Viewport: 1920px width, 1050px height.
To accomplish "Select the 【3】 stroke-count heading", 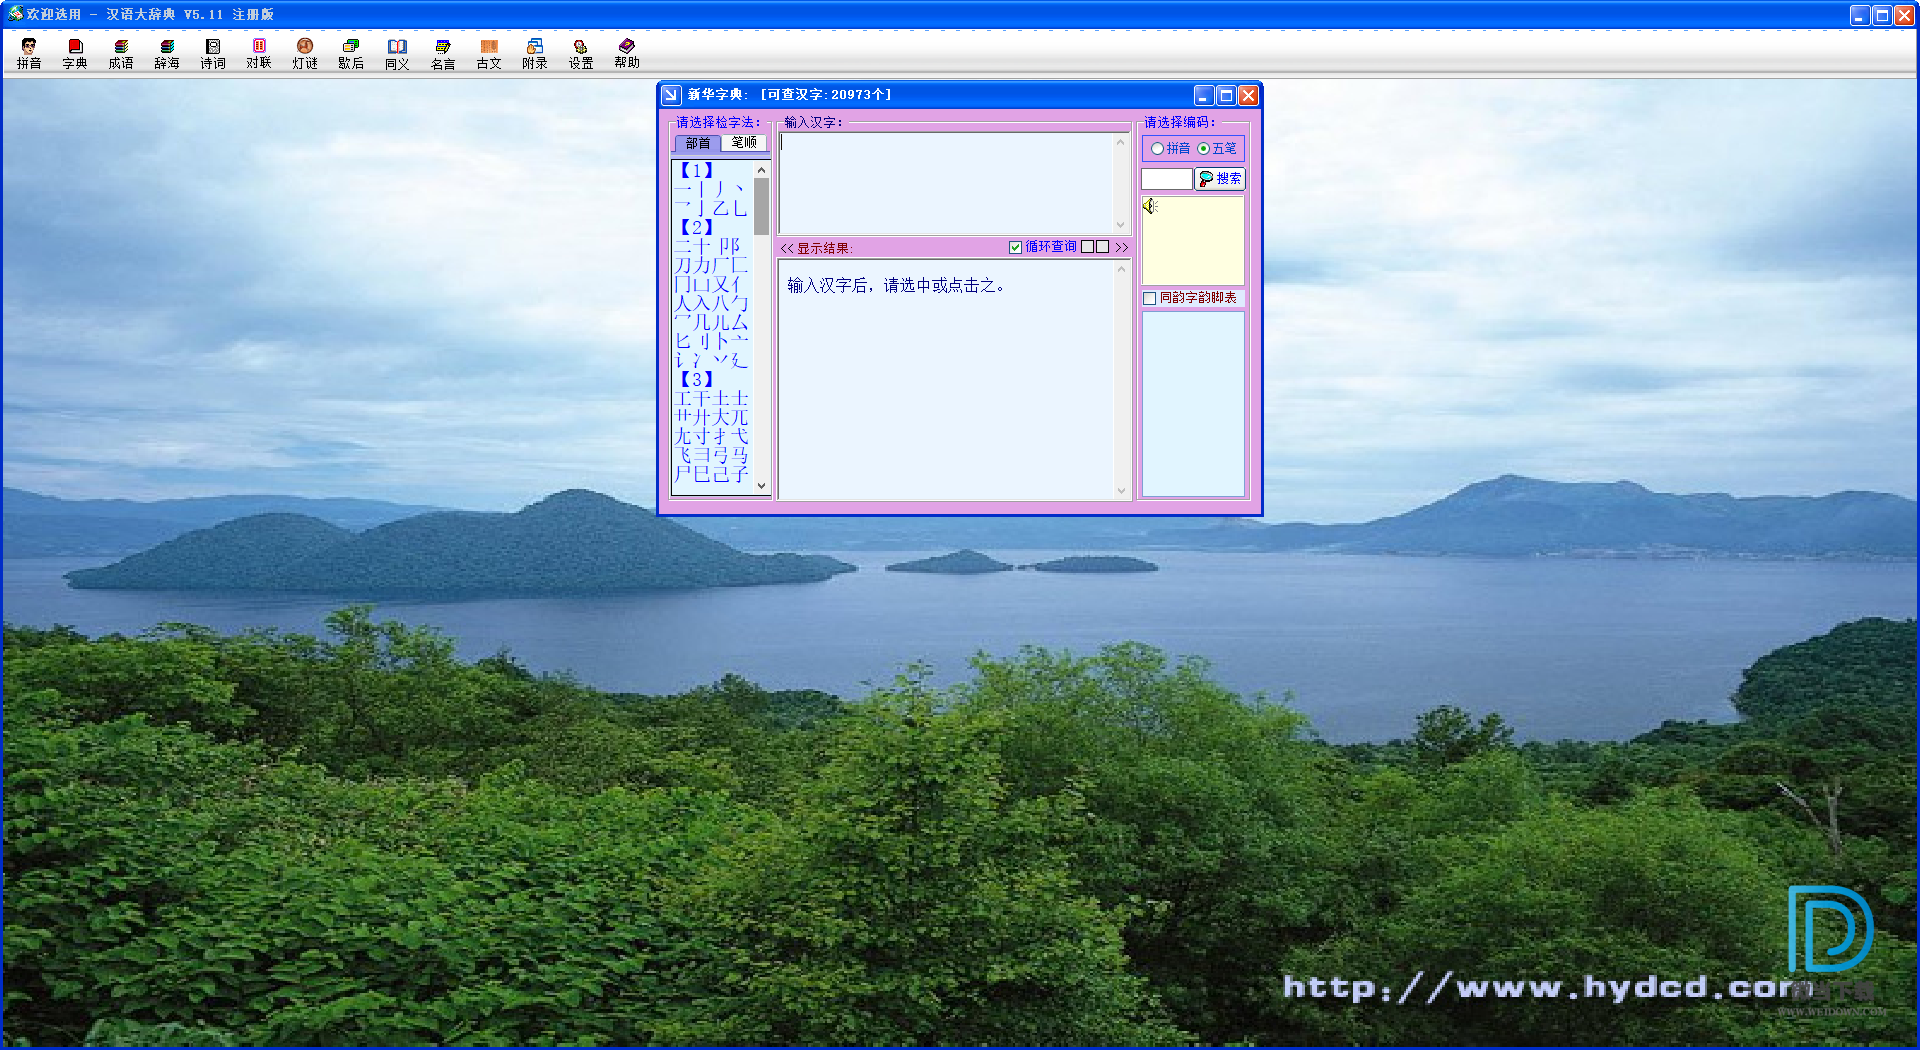I will (x=696, y=379).
